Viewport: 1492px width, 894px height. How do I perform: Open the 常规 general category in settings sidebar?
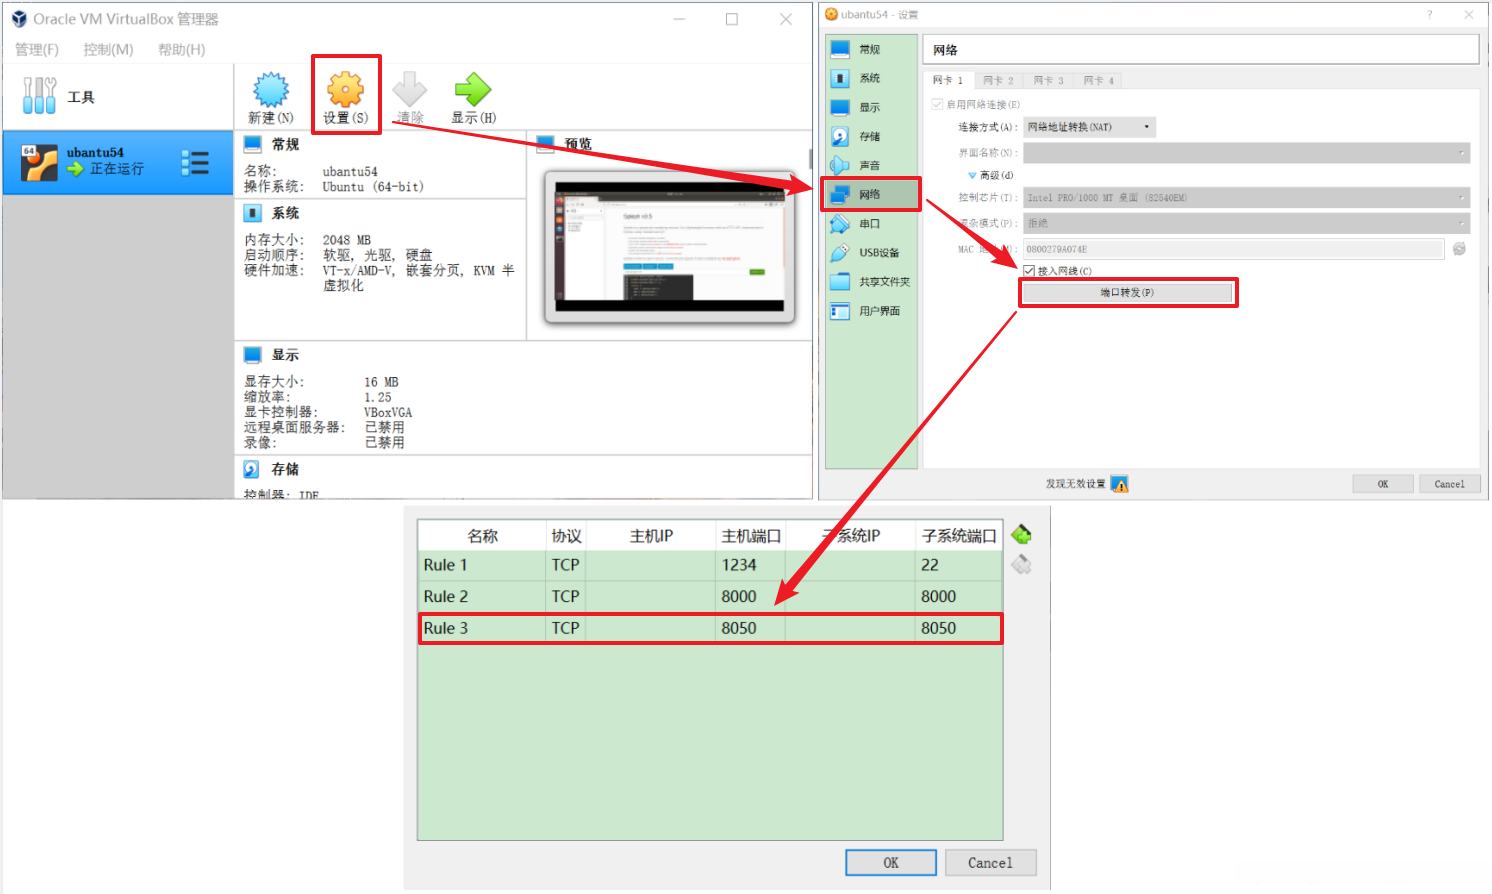click(870, 49)
